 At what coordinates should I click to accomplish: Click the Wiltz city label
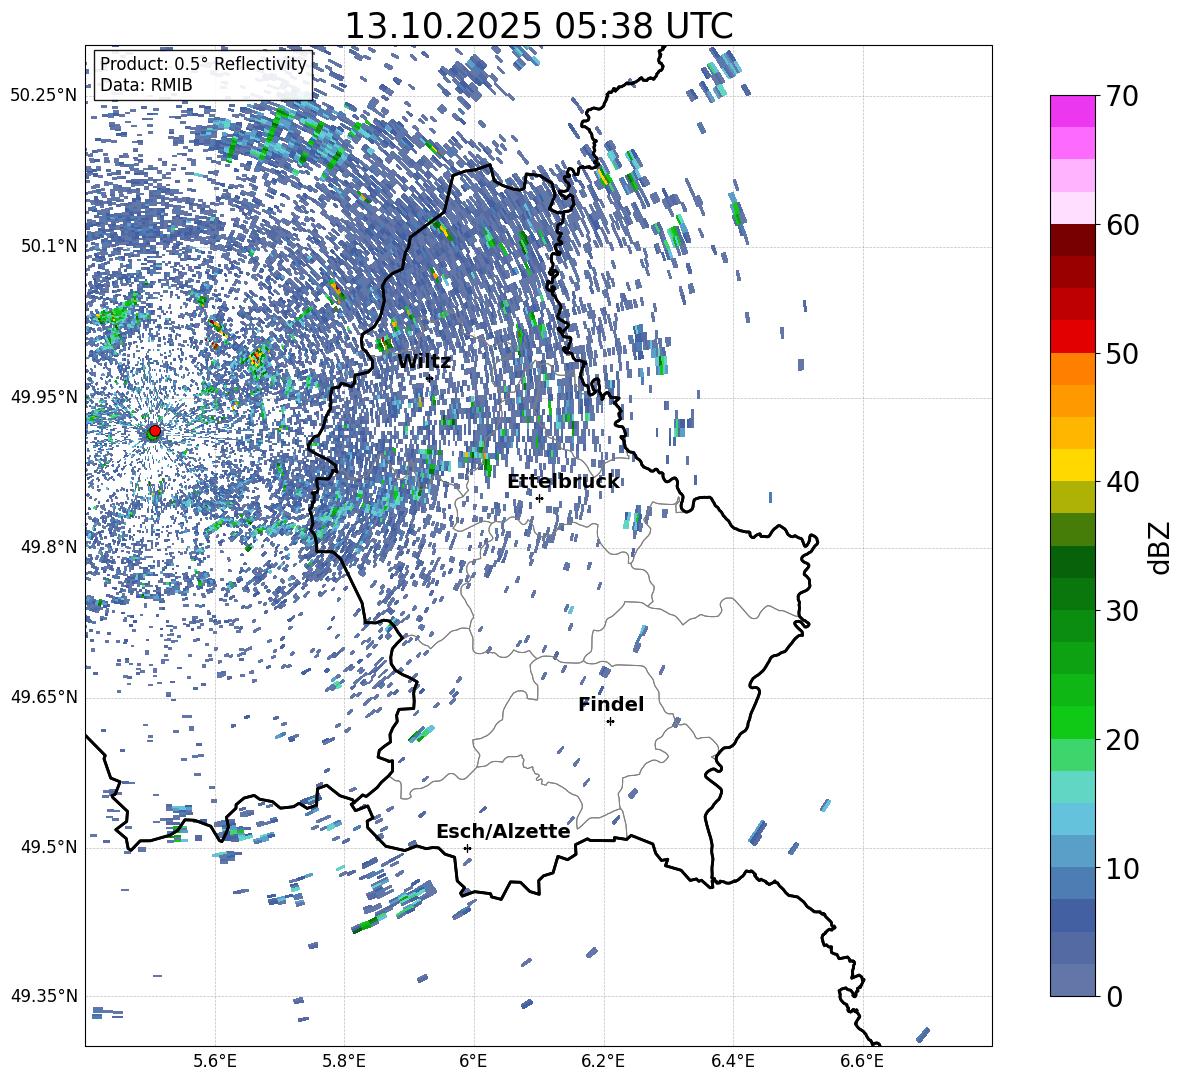[424, 361]
